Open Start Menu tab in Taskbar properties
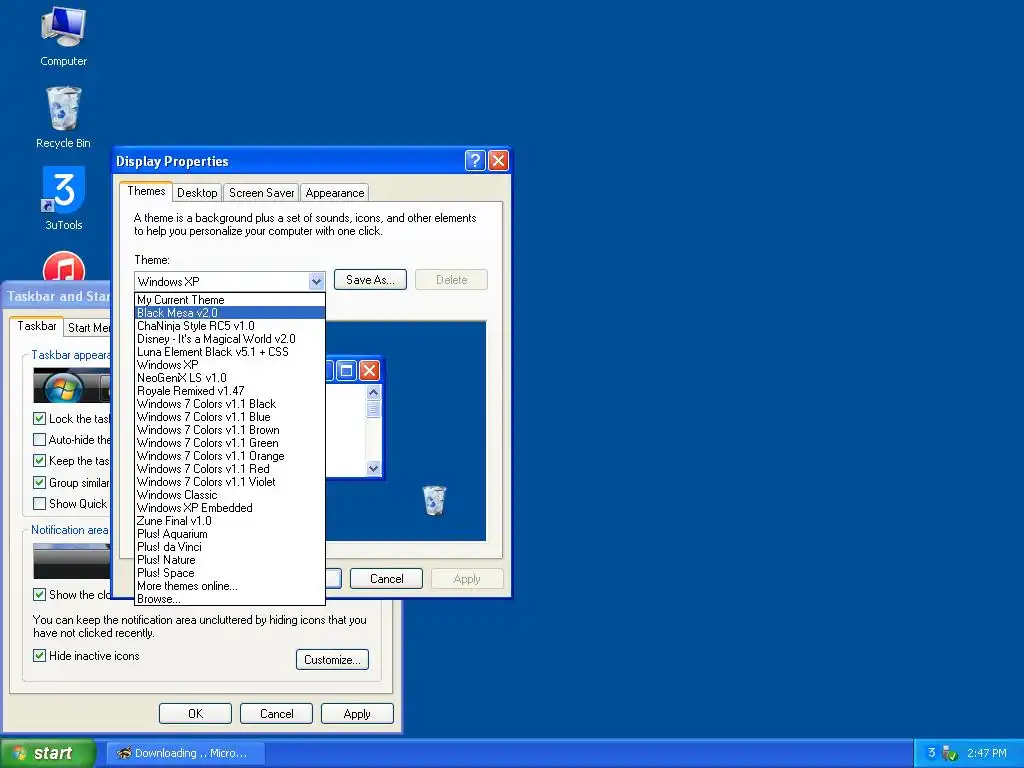1024x768 pixels. point(89,328)
